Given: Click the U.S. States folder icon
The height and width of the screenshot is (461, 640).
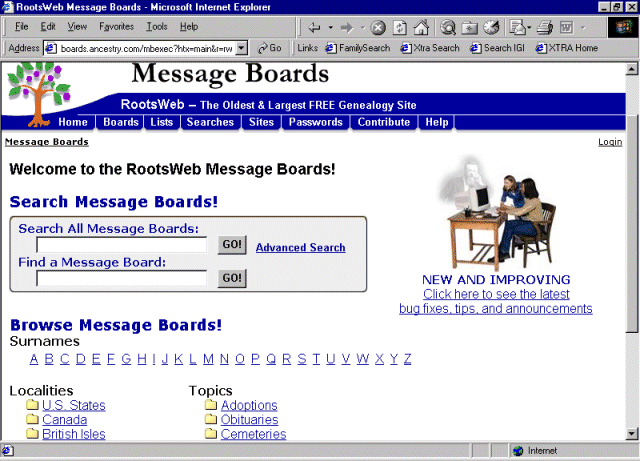Looking at the screenshot, I should [x=32, y=405].
